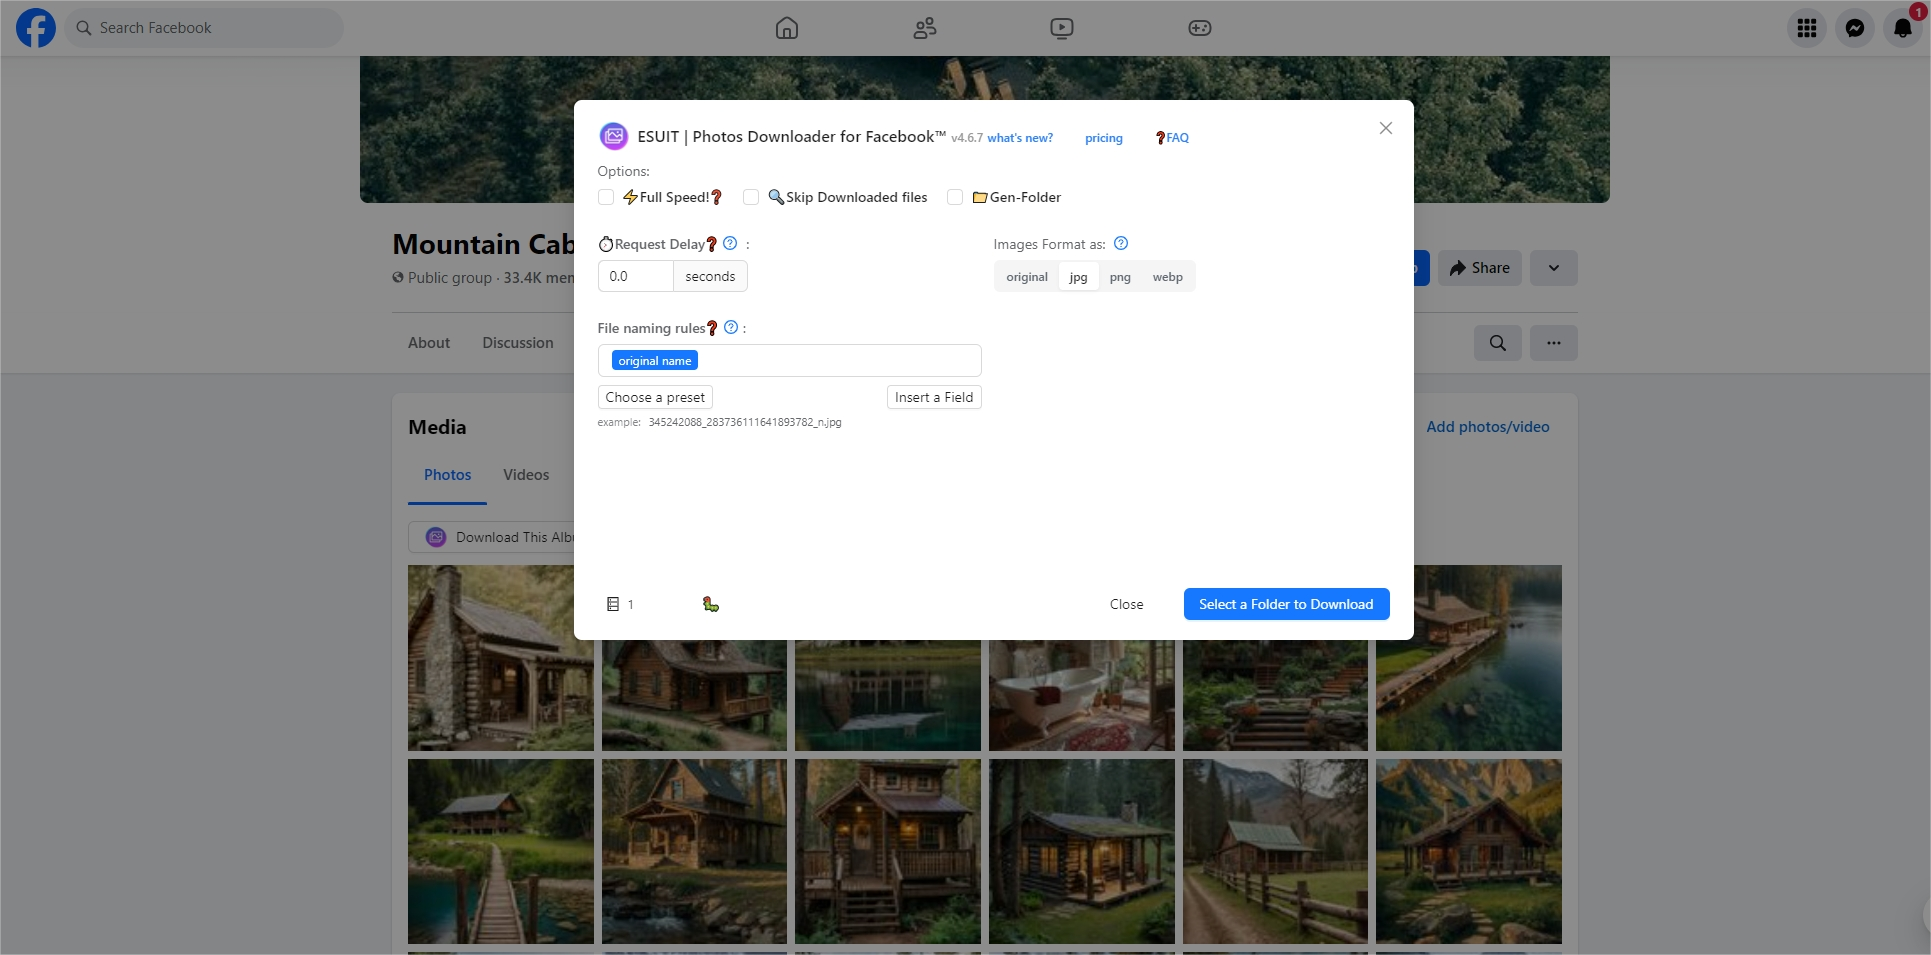Open the what's new? link
This screenshot has height=955, width=1931.
coord(1020,138)
